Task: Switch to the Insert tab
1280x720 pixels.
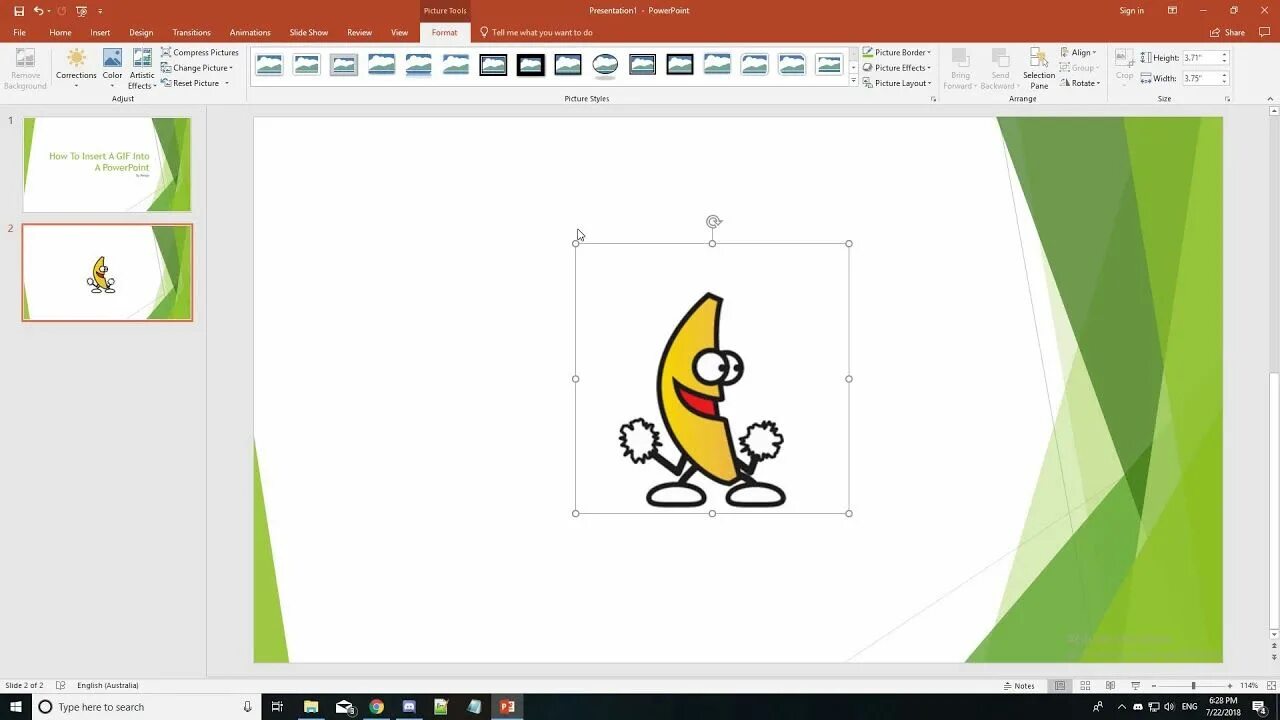Action: 100,32
